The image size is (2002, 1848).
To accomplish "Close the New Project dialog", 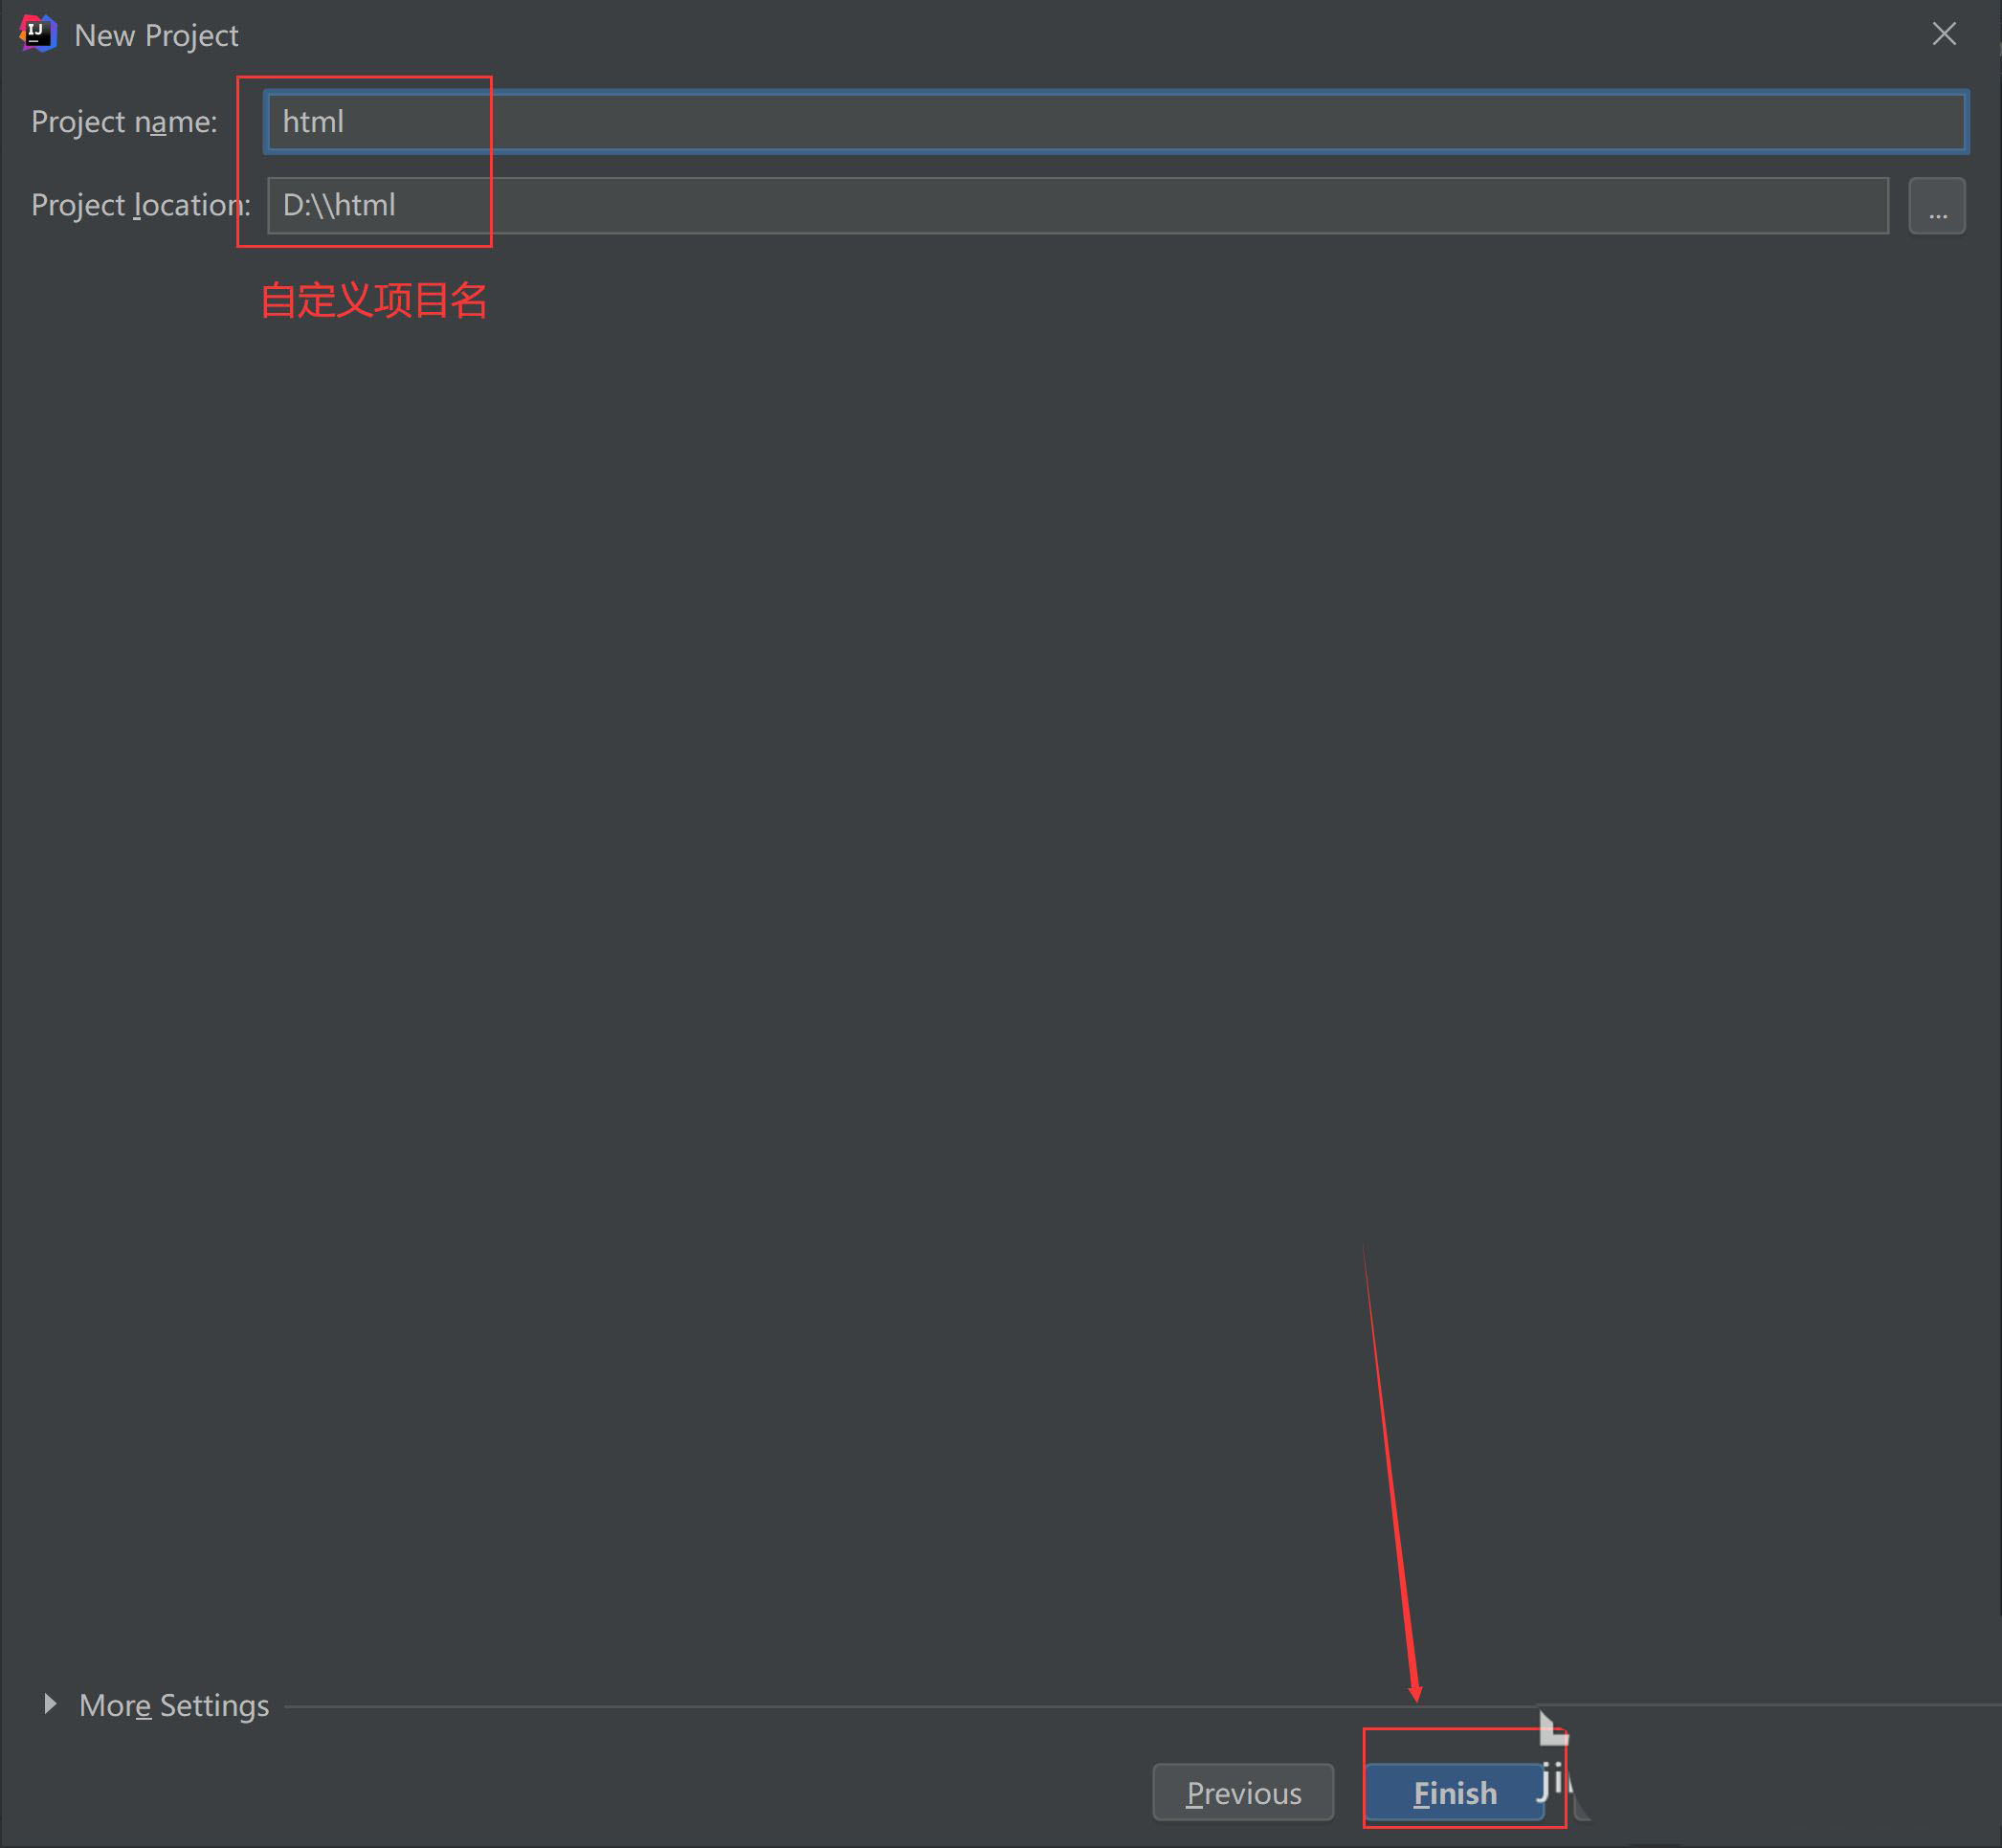I will [x=1943, y=34].
